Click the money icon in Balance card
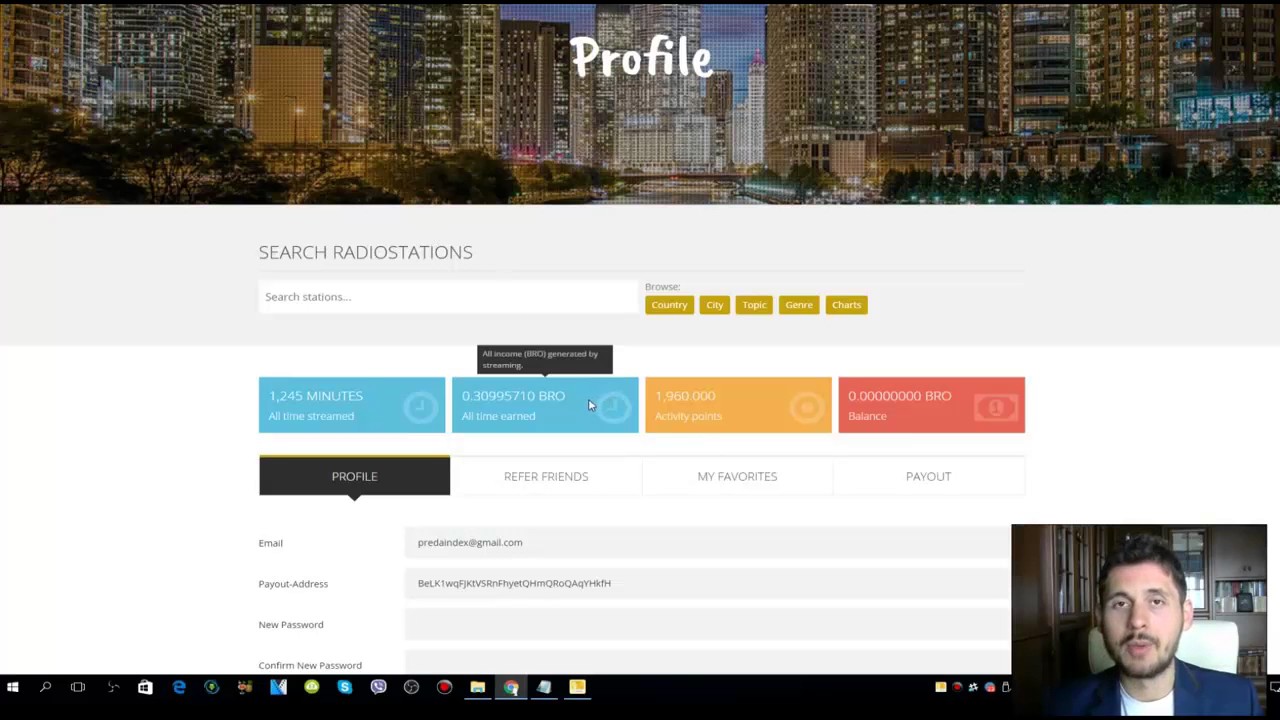 coord(996,407)
